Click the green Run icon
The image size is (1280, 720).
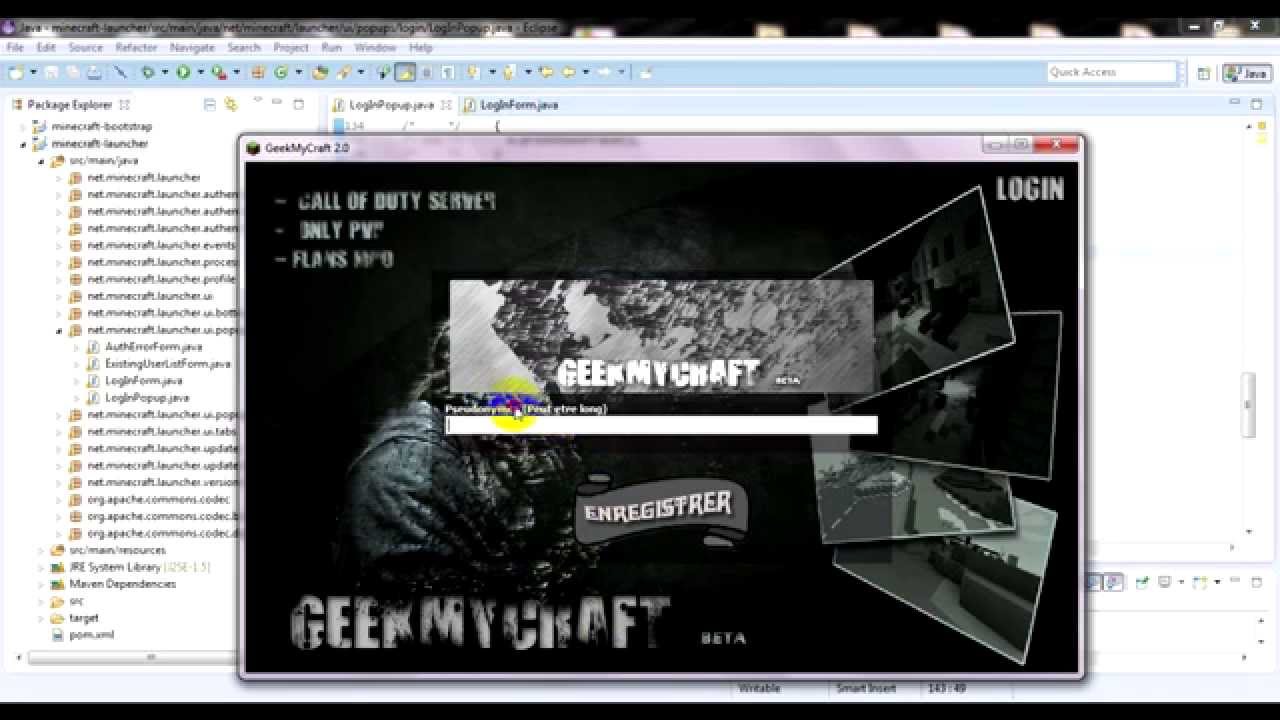183,72
